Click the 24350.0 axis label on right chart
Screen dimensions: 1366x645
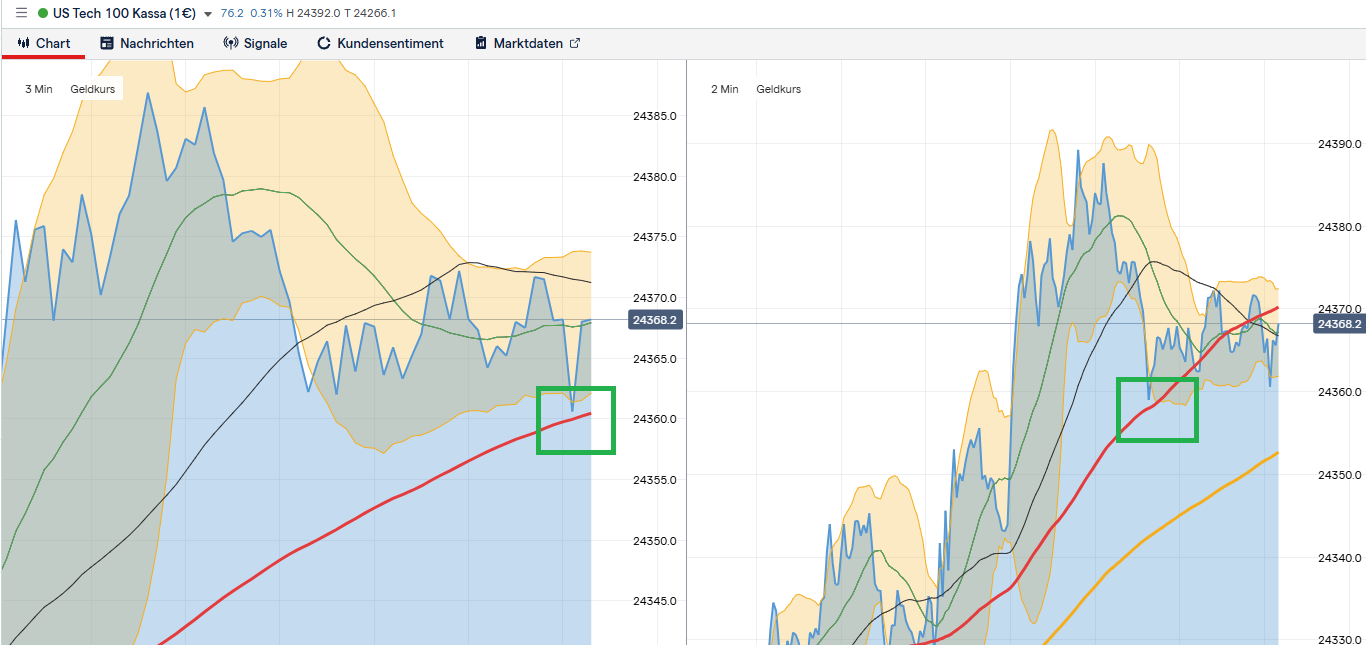[1340, 475]
